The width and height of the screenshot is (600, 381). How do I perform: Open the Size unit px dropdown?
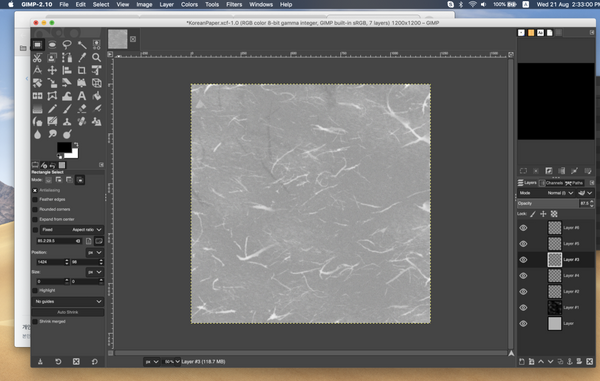click(x=95, y=272)
